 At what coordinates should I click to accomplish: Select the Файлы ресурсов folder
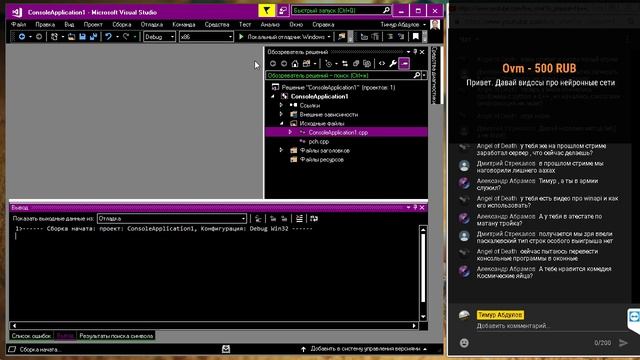pyautogui.click(x=322, y=160)
